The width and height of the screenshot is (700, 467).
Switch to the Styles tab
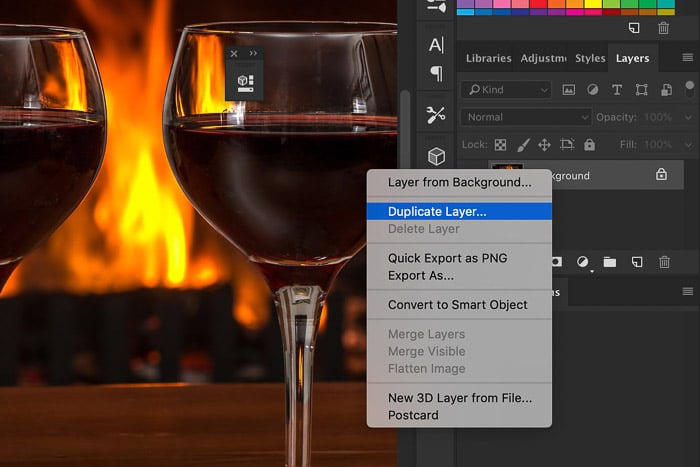click(x=590, y=58)
